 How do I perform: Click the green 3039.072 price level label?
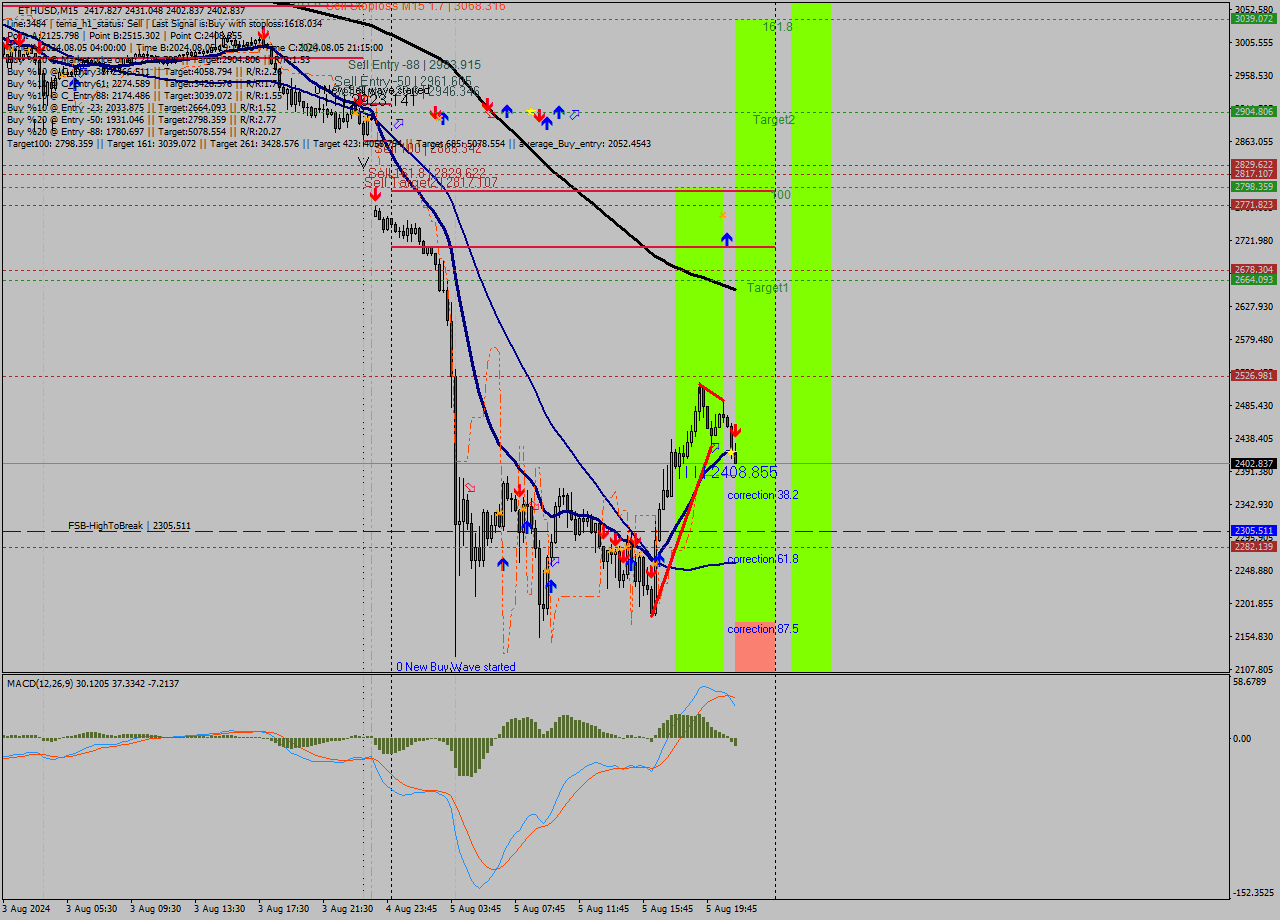[1253, 17]
